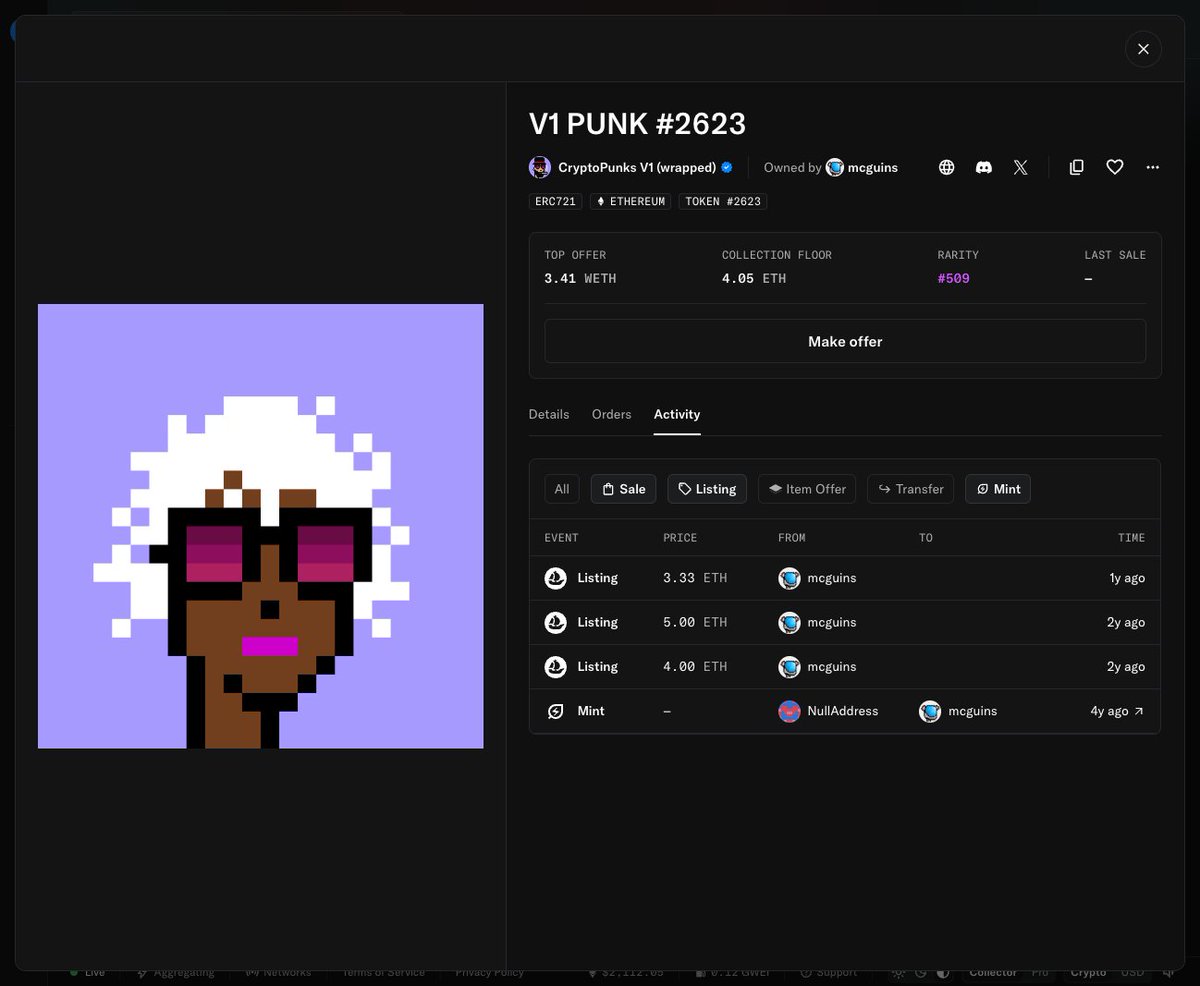The image size is (1200, 986).
Task: Toggle the Transfer activity filter
Action: point(910,489)
